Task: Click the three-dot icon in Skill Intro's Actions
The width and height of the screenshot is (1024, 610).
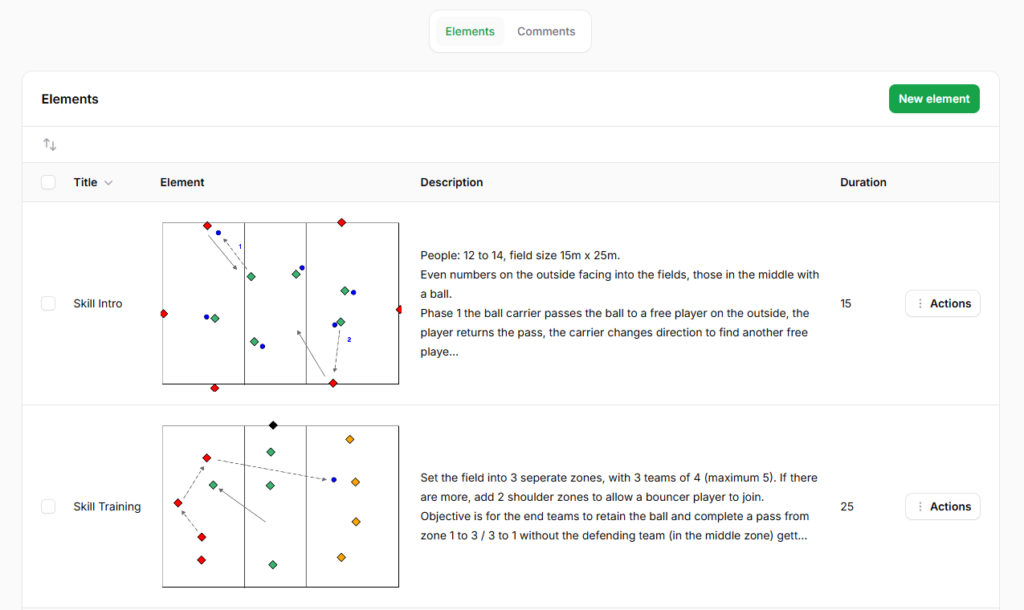Action: tap(920, 304)
